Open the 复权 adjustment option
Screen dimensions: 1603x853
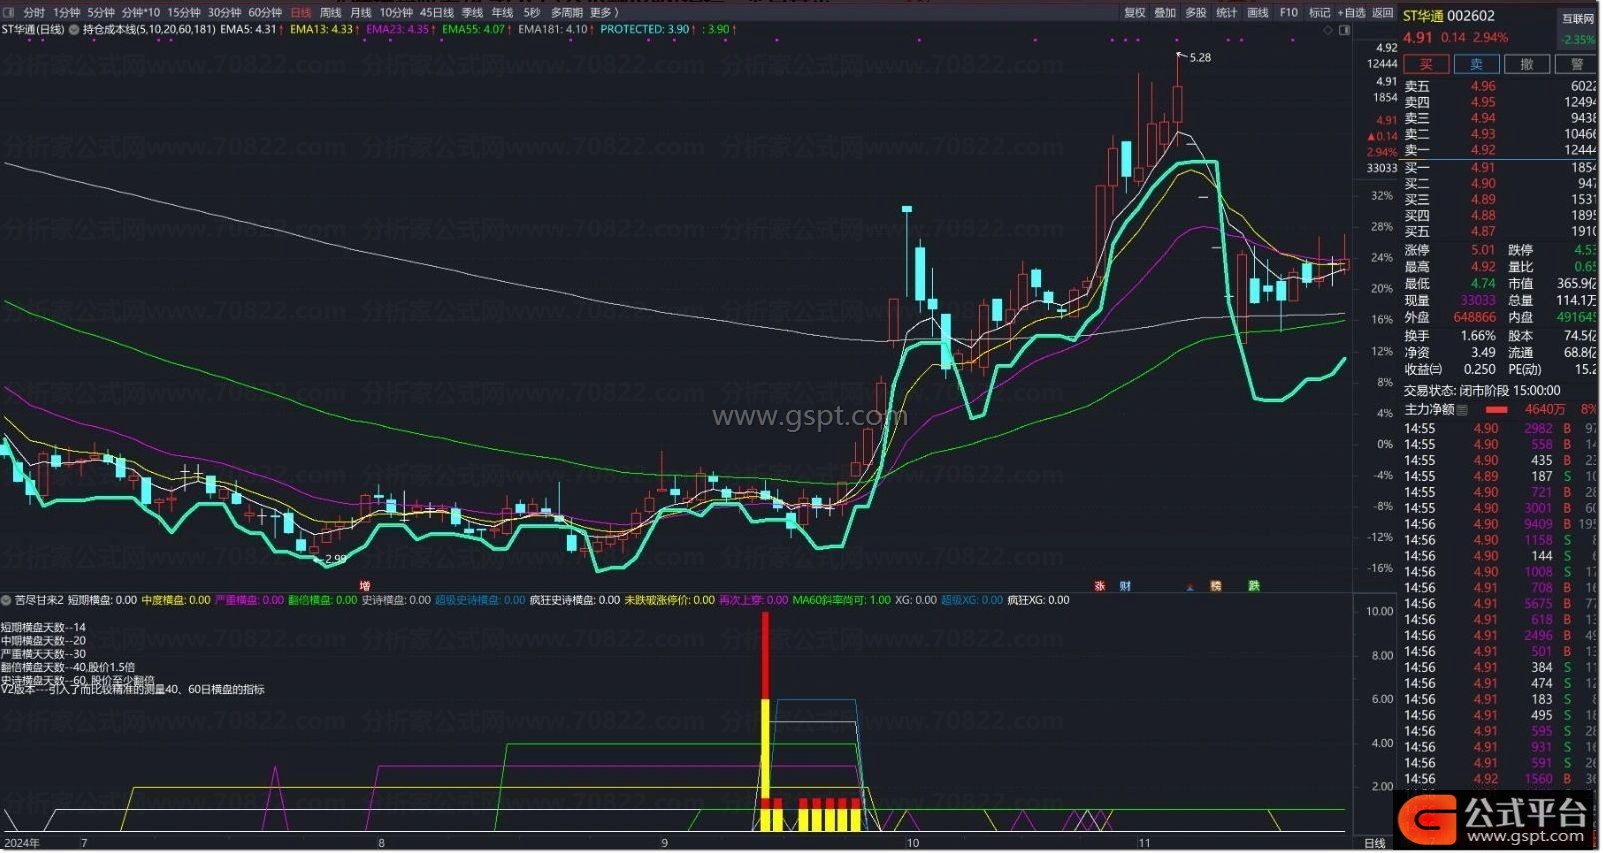(1135, 13)
